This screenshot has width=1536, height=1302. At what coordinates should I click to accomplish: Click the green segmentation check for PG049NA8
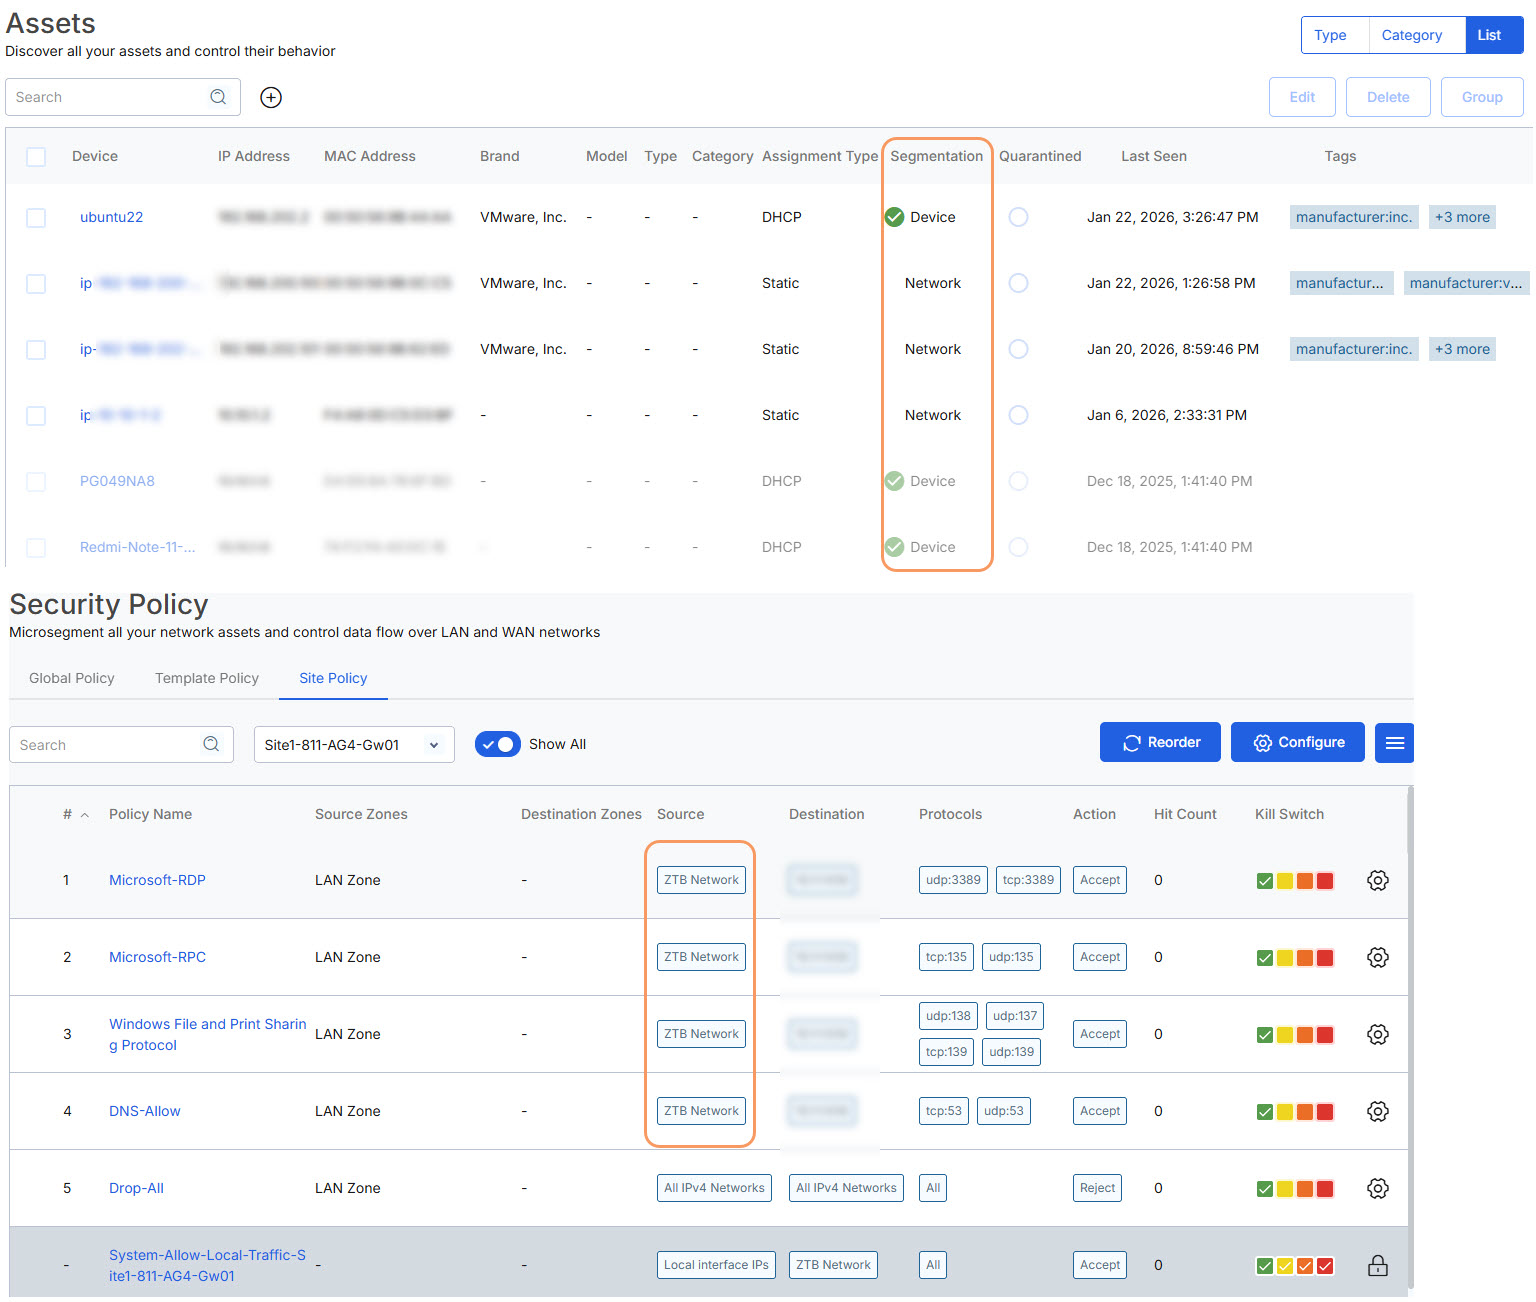(895, 481)
